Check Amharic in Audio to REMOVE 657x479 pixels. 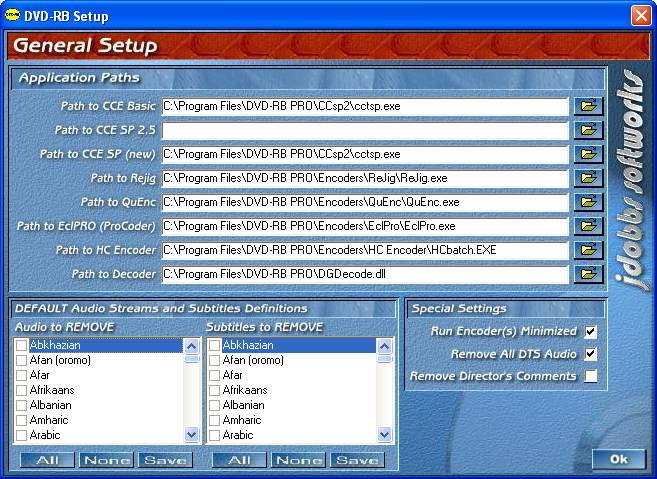pyautogui.click(x=21, y=420)
